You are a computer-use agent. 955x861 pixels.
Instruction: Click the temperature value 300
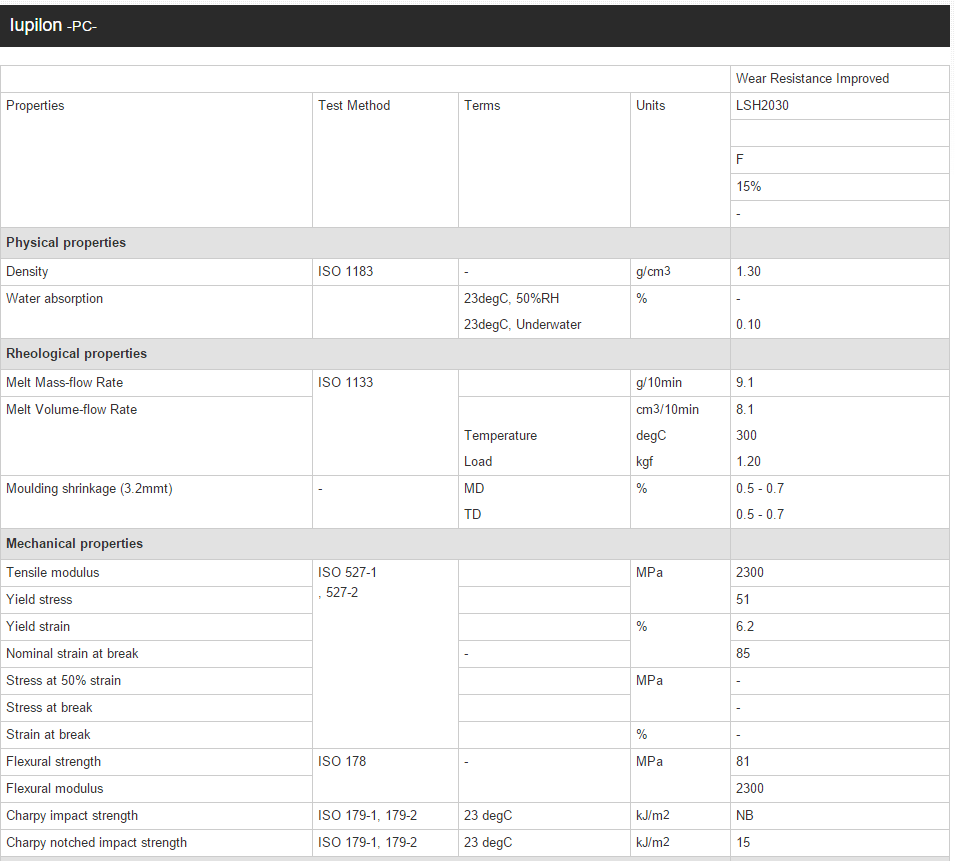(746, 435)
